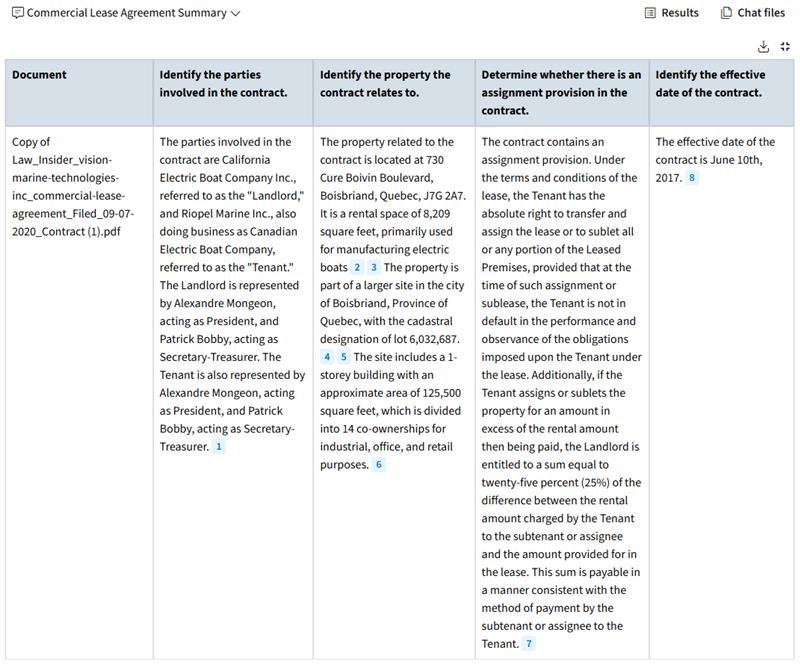The image size is (800, 667).
Task: Click citation 8 after effective date
Action: click(691, 178)
